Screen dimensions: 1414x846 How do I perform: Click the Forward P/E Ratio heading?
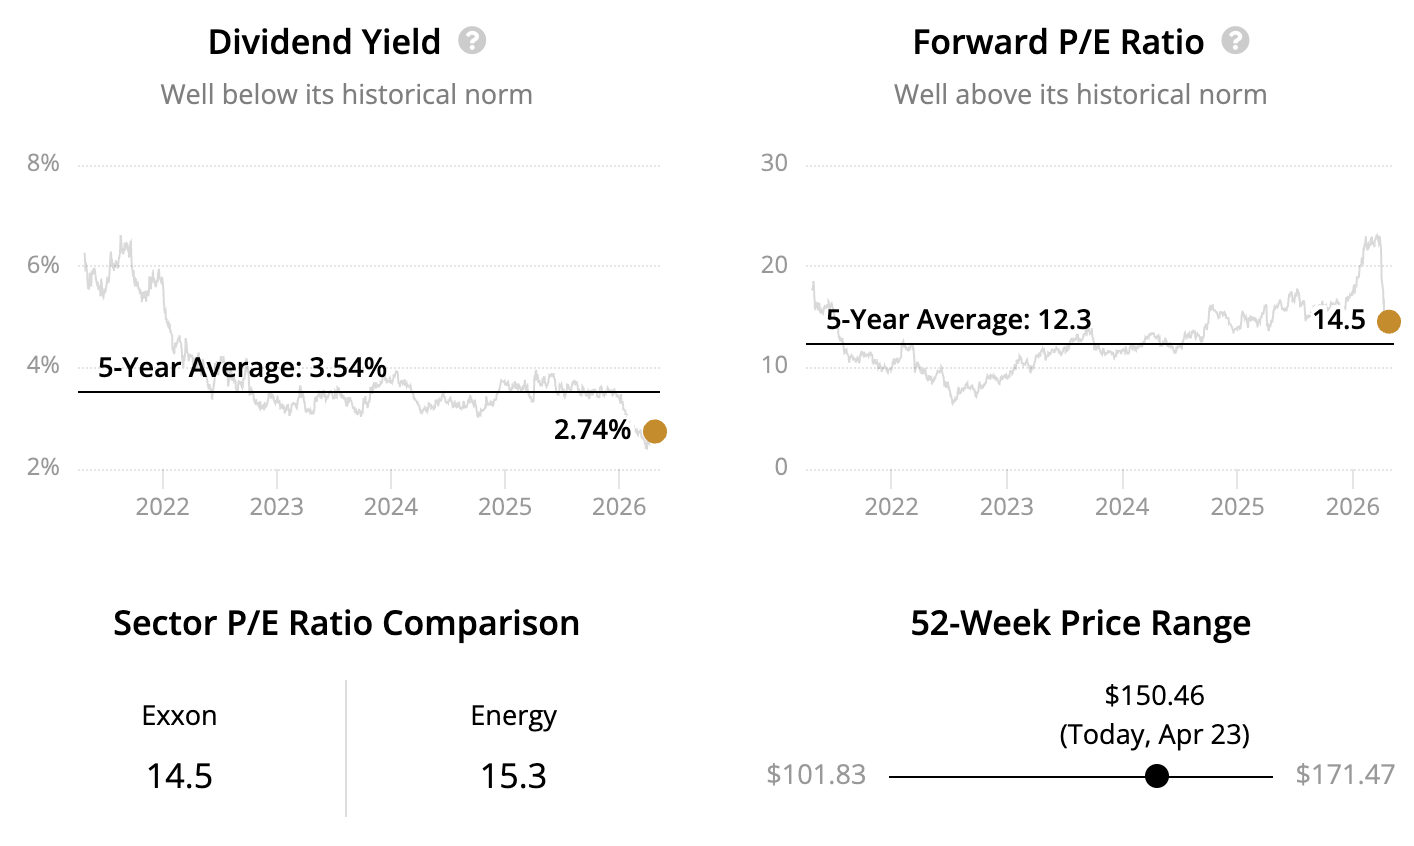click(x=1058, y=42)
